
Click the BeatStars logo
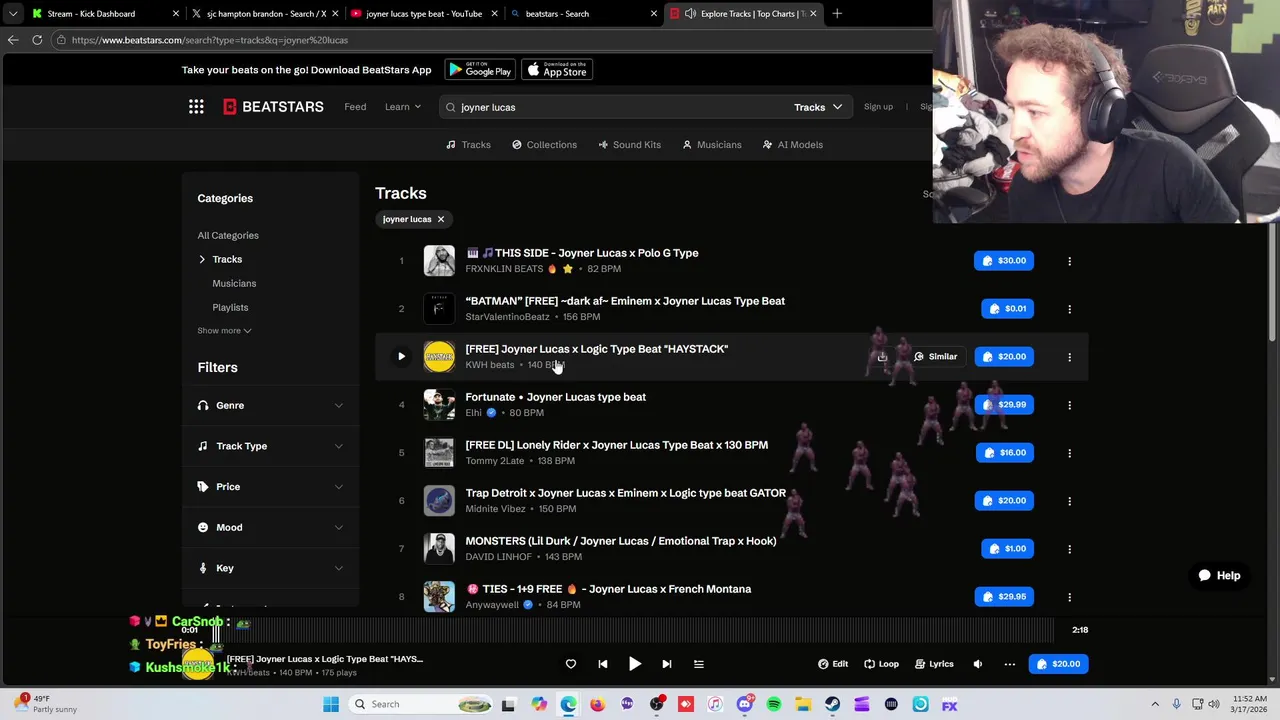tap(273, 107)
